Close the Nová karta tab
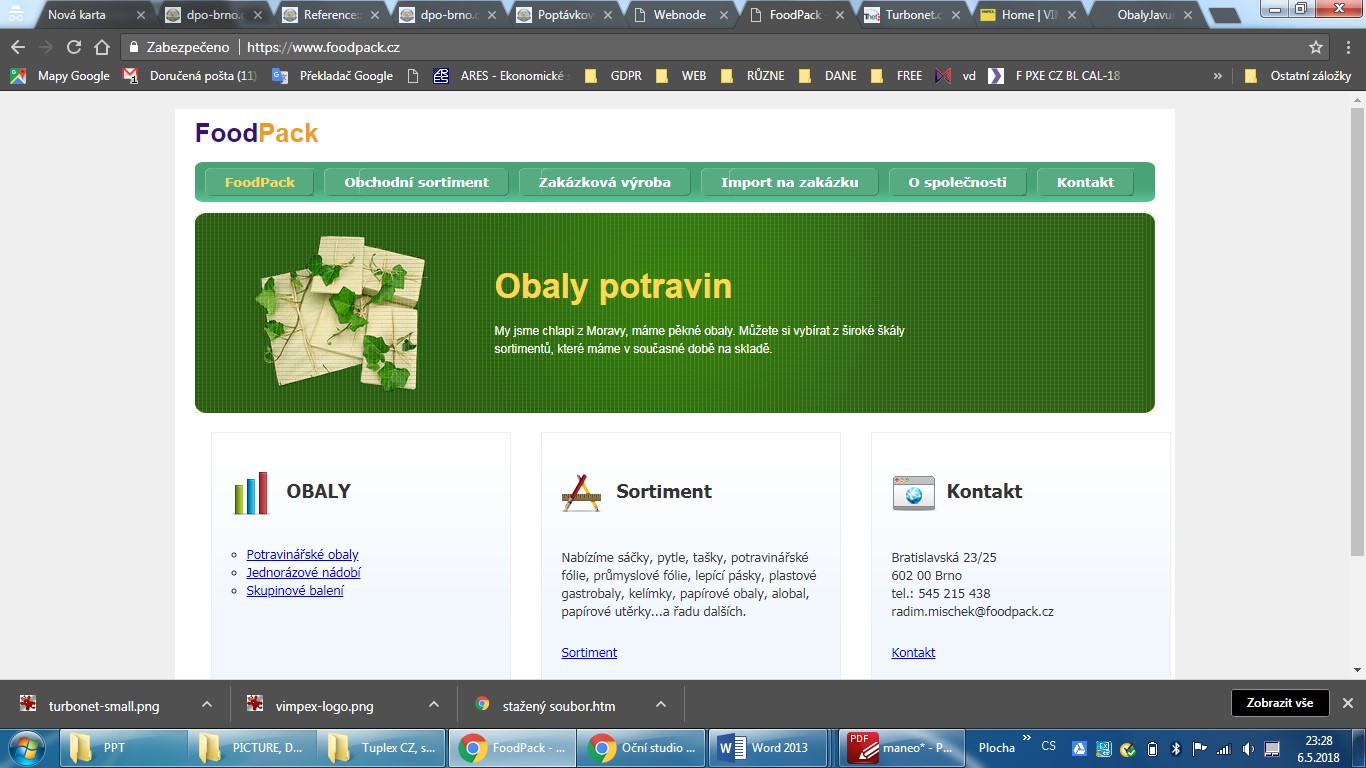Viewport: 1366px width, 768px height. pos(141,15)
